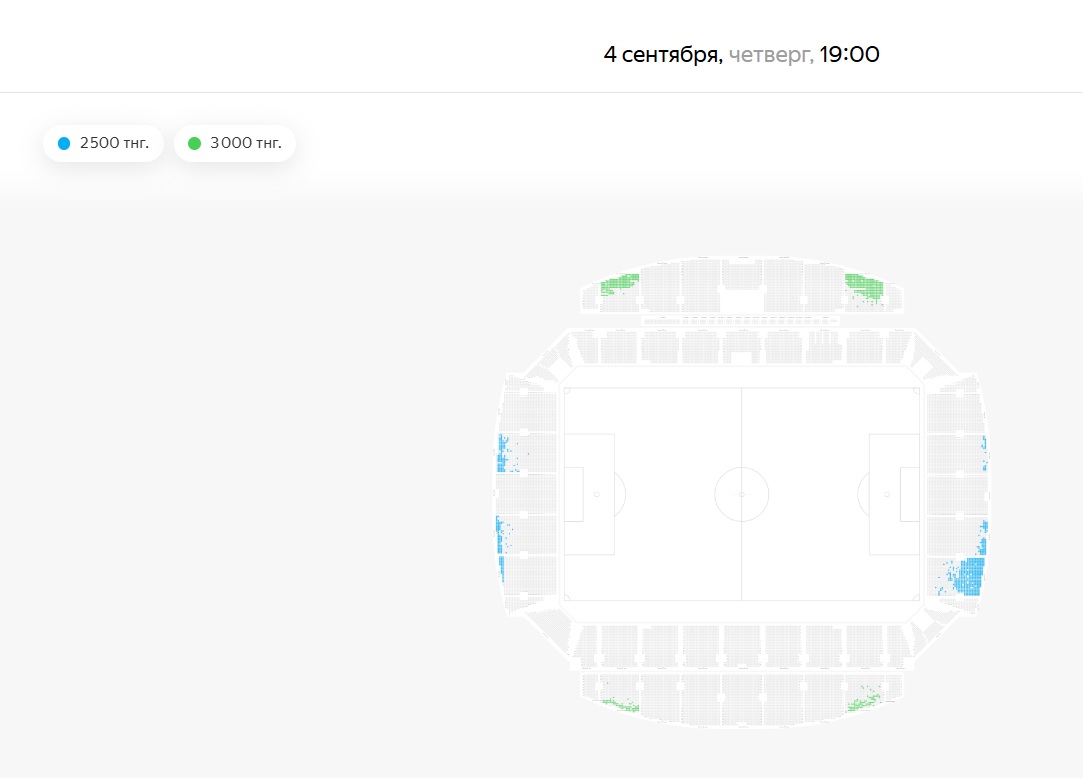
Task: Click the right penalty area on the pitch
Action: 894,495
